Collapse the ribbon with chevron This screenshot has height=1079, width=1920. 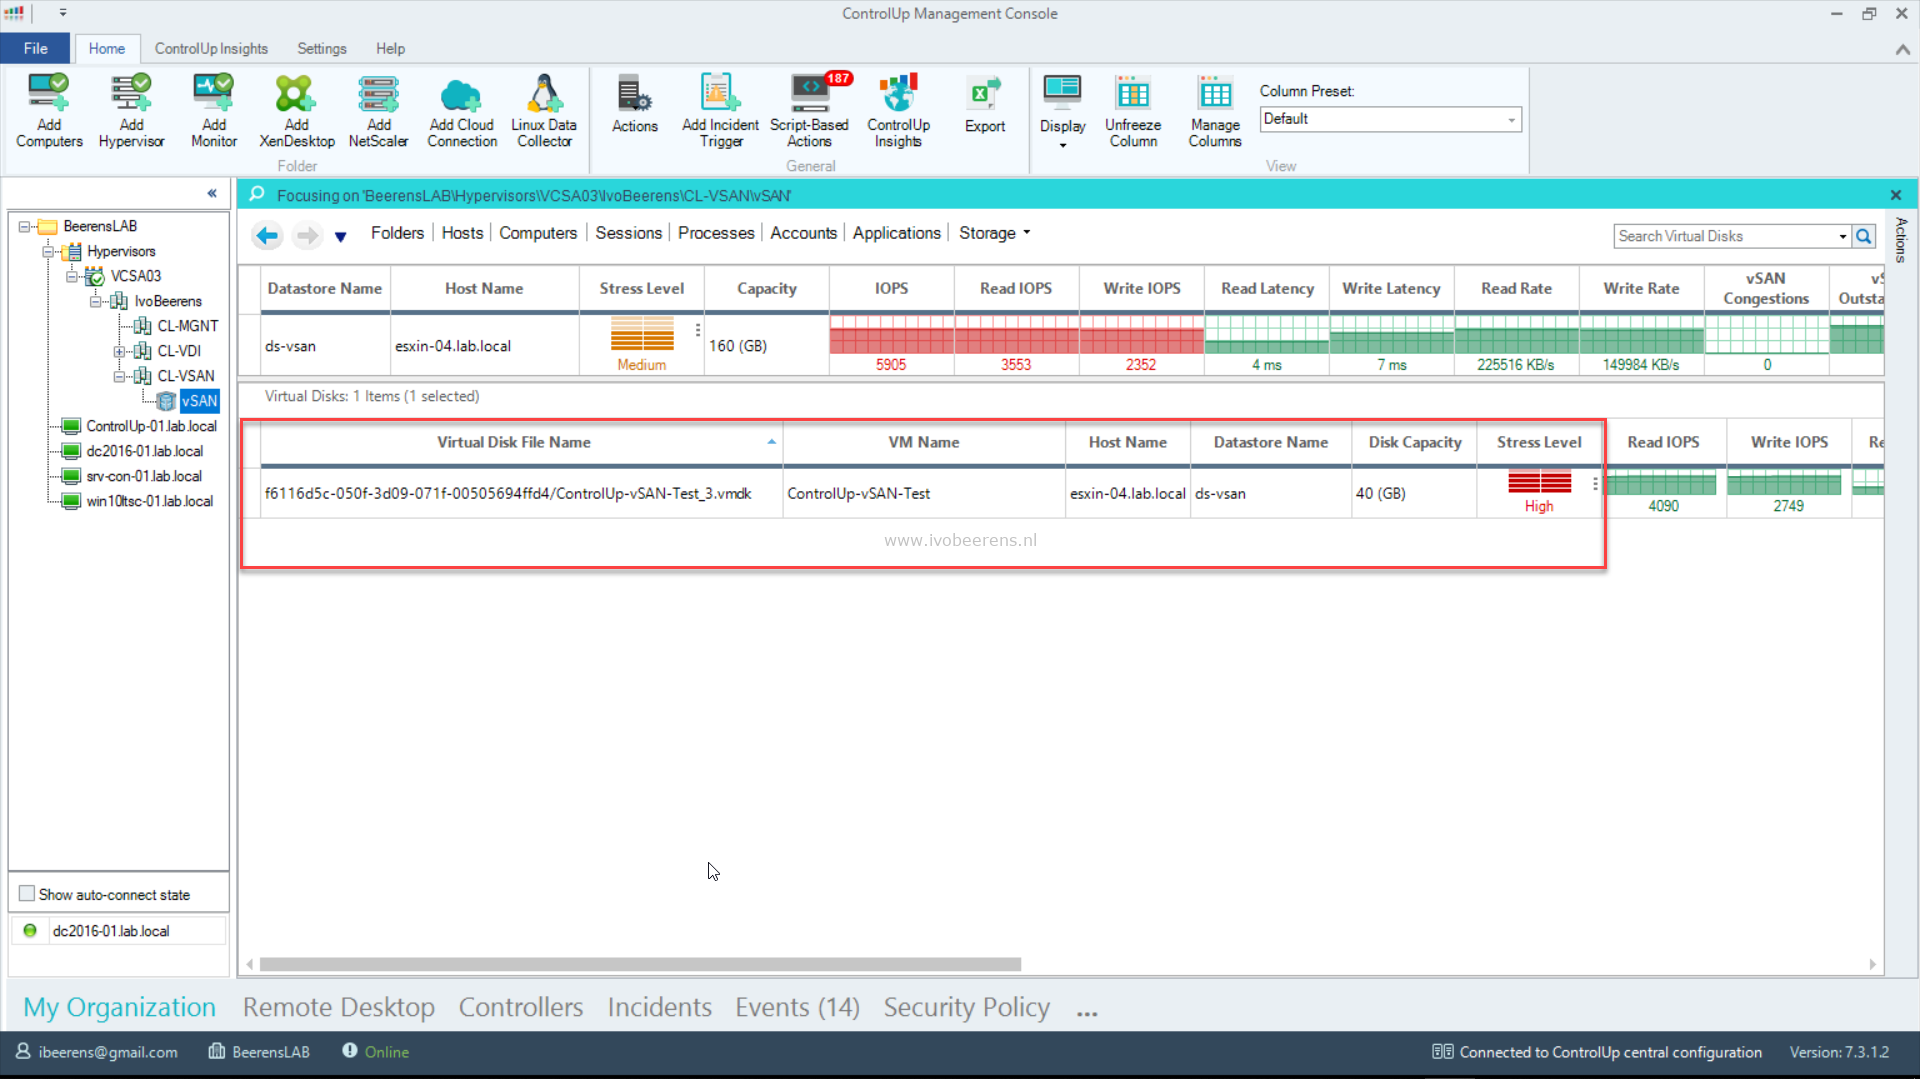click(1902, 49)
